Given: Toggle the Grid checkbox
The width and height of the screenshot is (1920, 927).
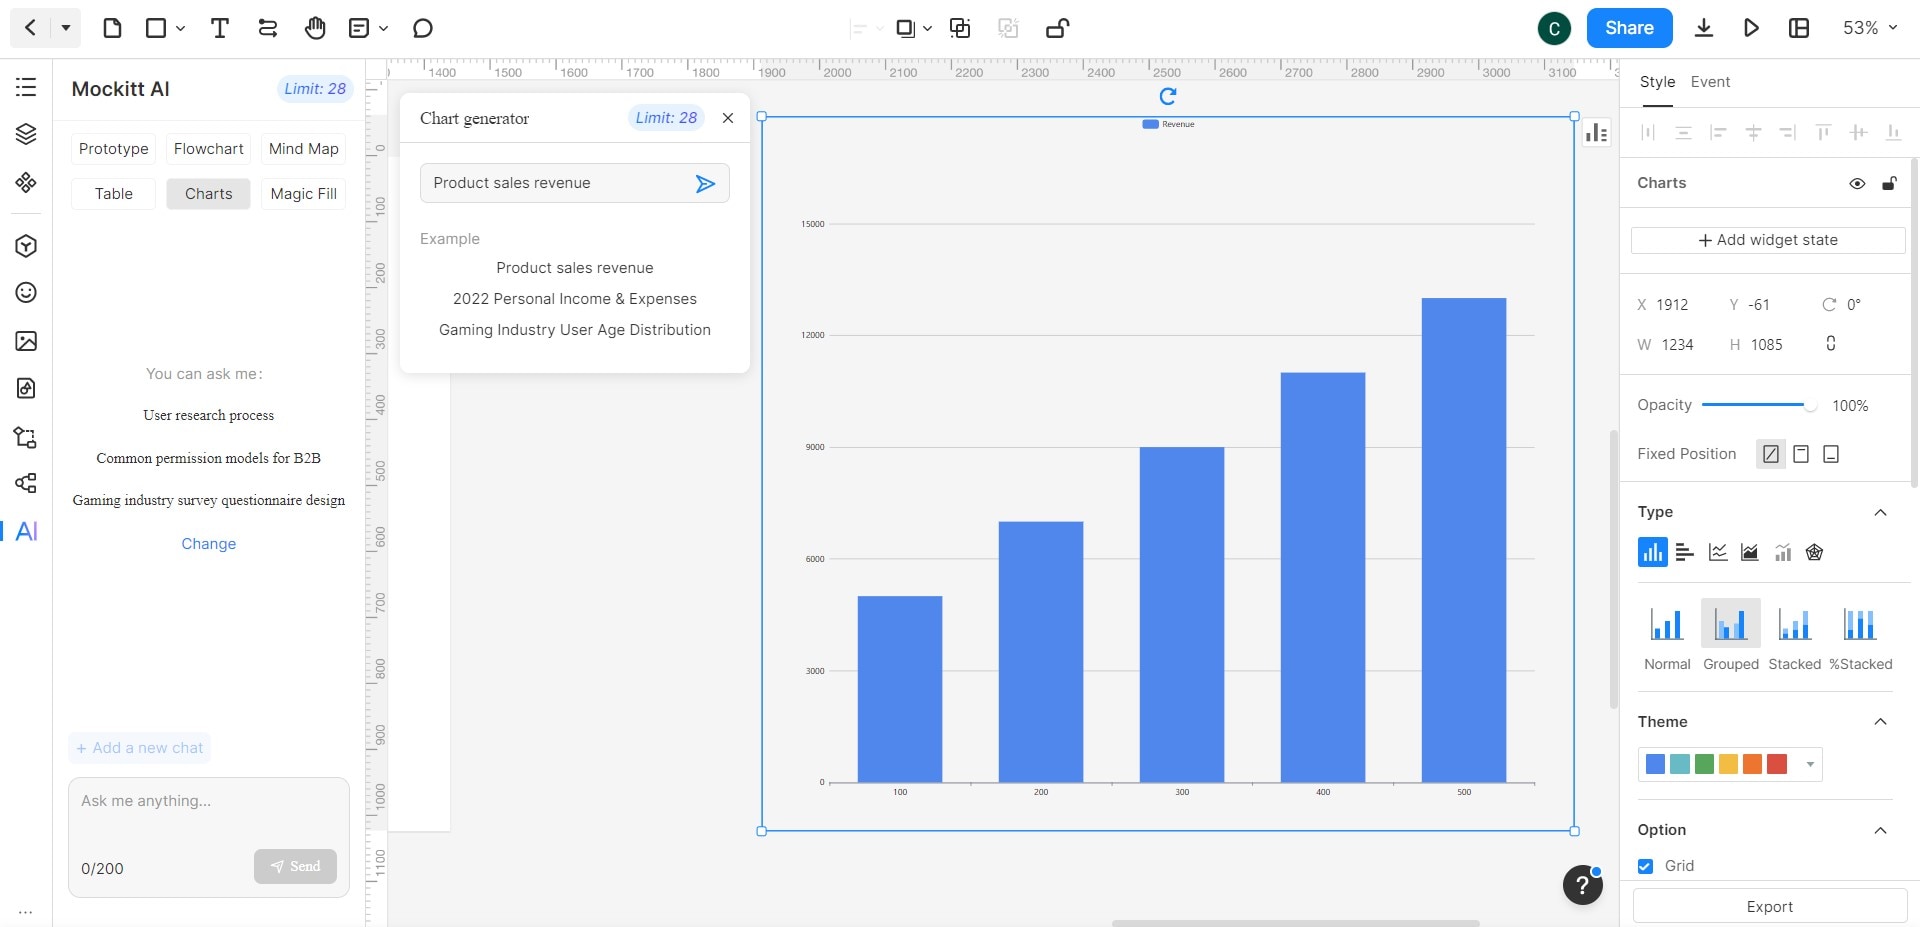Looking at the screenshot, I should click(1645, 866).
